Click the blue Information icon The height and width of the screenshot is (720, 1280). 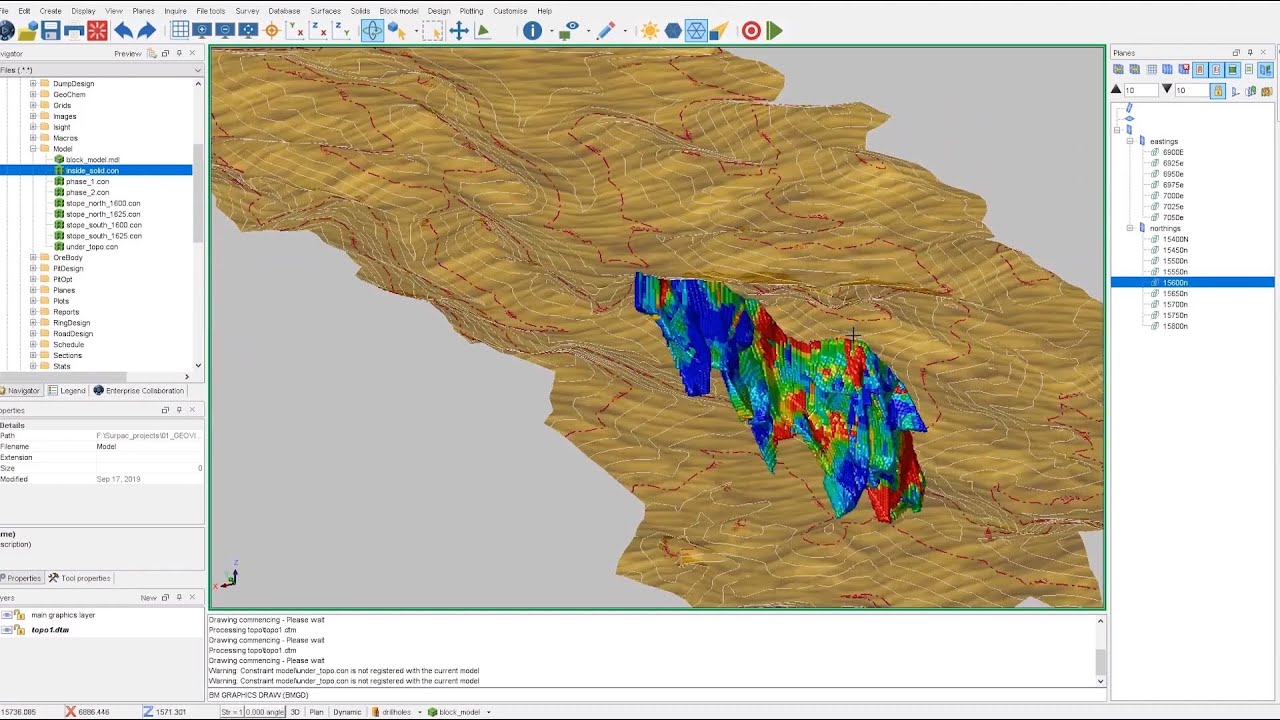pos(532,31)
